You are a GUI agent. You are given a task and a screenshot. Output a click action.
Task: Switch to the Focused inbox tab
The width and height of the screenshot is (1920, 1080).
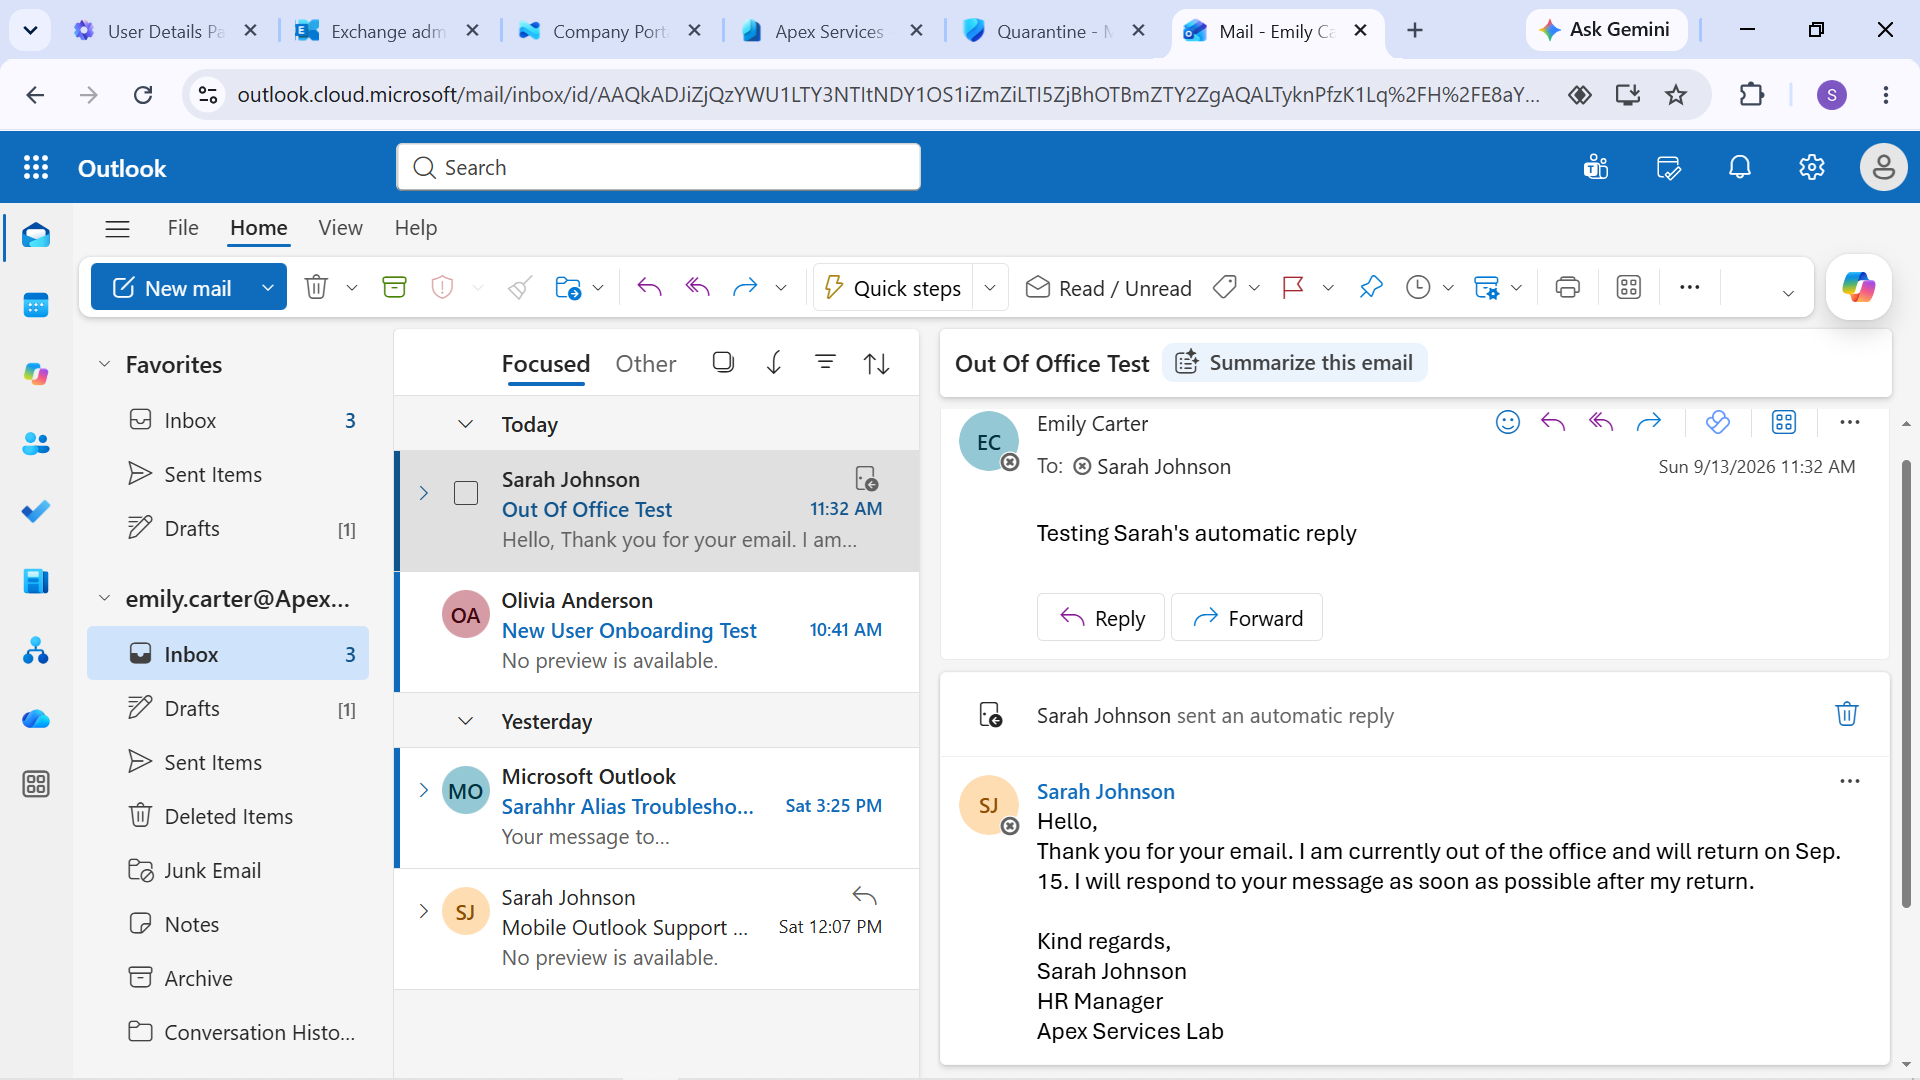546,364
